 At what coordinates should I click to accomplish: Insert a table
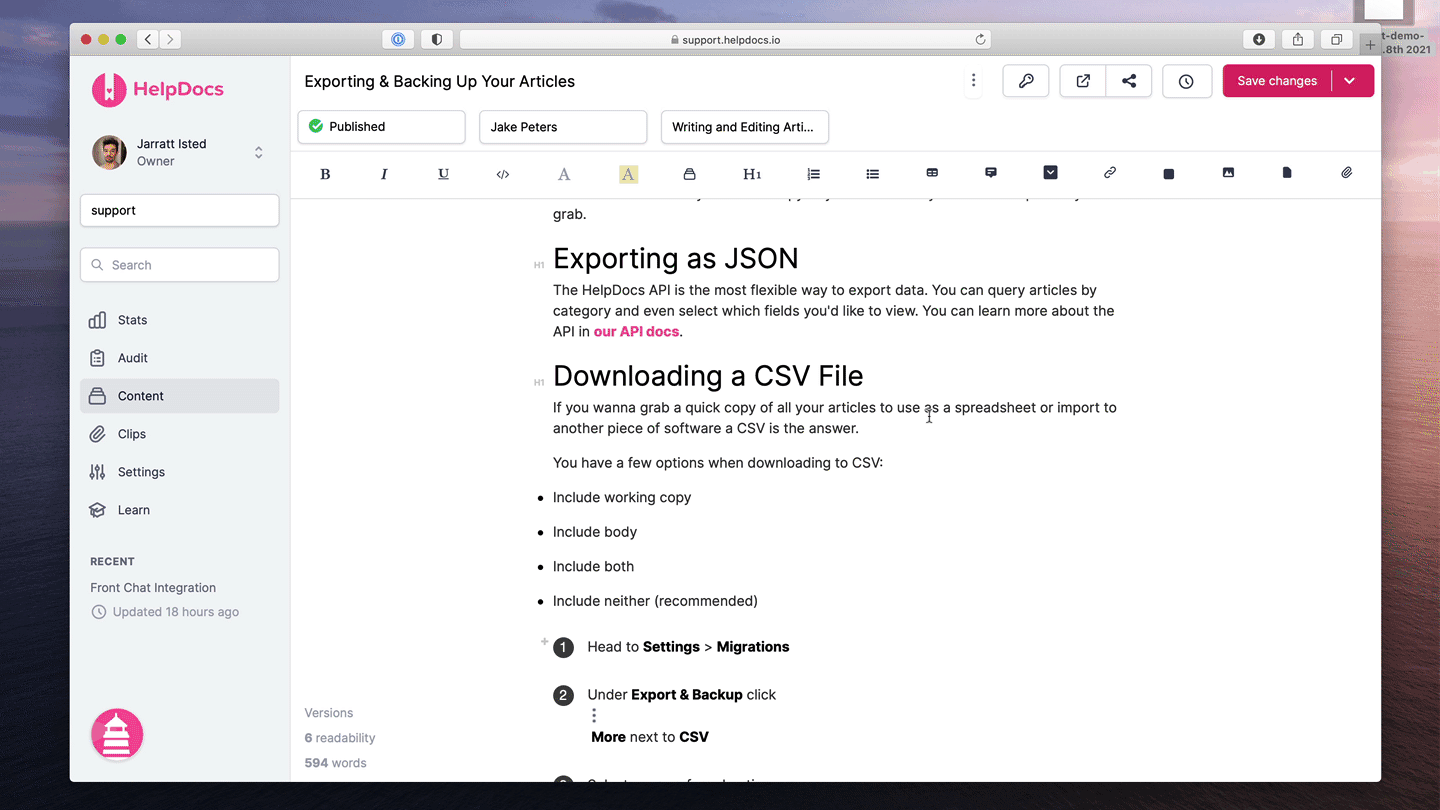(932, 173)
